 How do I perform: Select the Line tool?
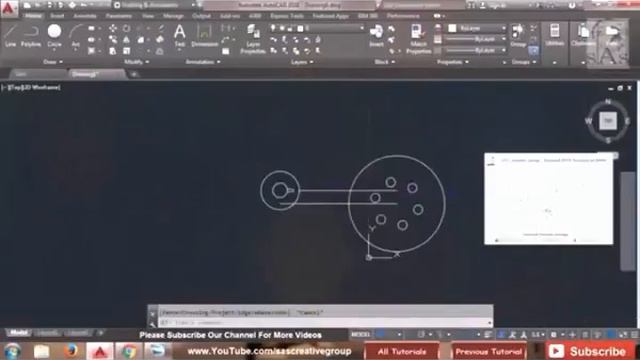(10, 36)
